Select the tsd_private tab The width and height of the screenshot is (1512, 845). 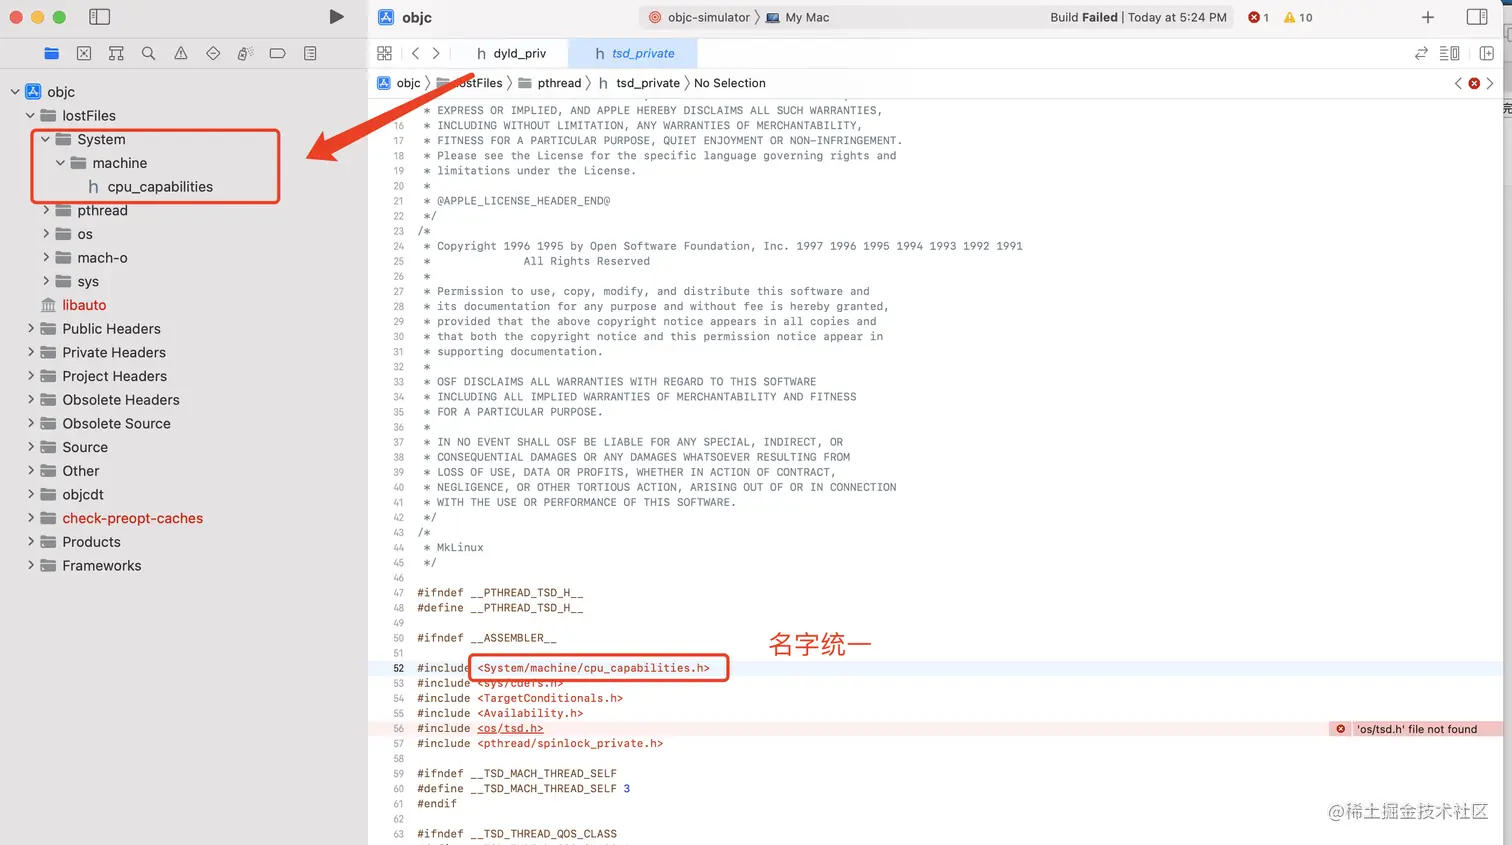tap(633, 53)
